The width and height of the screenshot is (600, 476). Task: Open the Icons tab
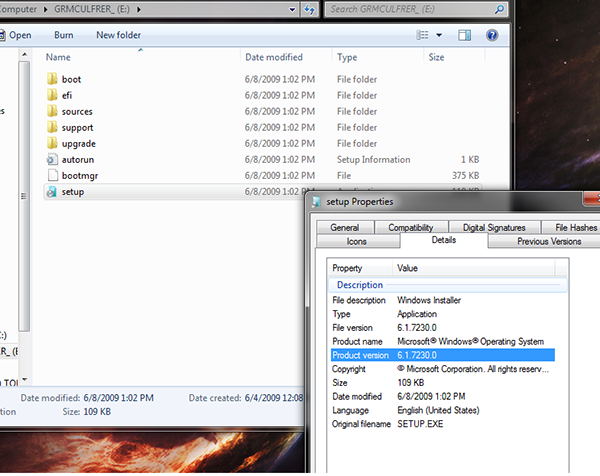[357, 241]
